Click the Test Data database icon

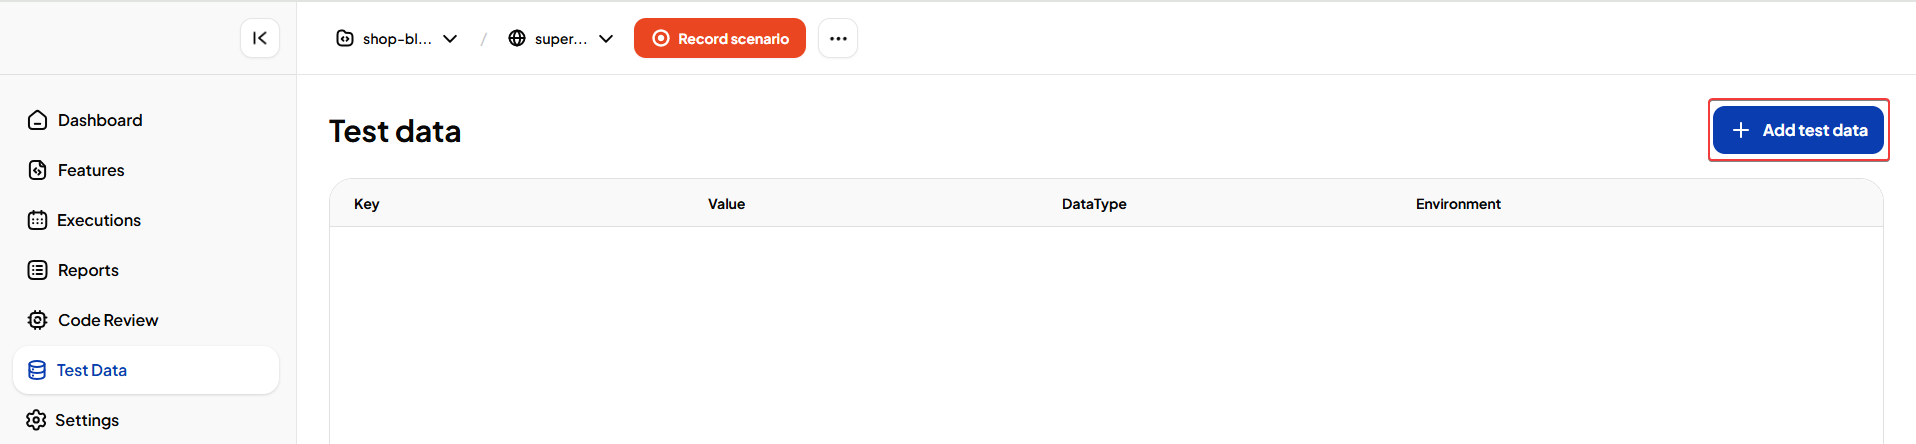pos(37,370)
